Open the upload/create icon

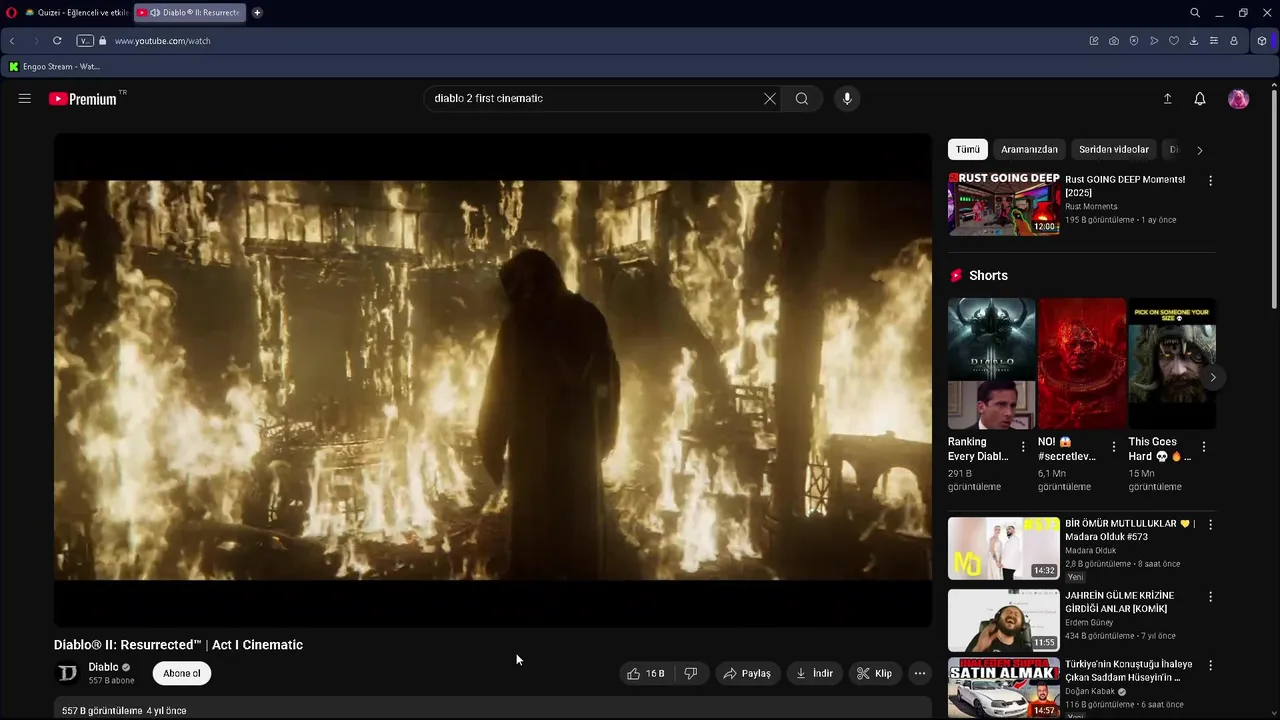point(1167,99)
